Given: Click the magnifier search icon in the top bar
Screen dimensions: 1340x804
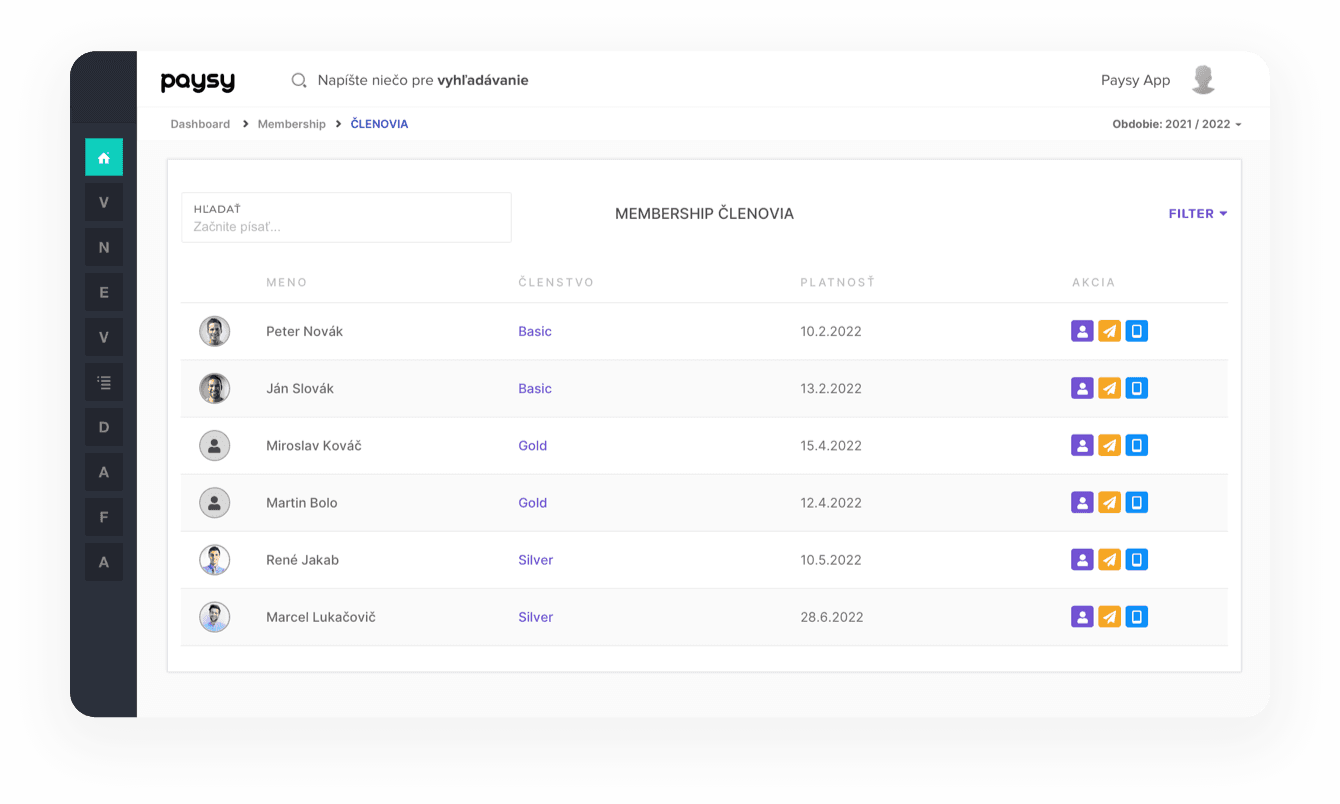Looking at the screenshot, I should (298, 80).
